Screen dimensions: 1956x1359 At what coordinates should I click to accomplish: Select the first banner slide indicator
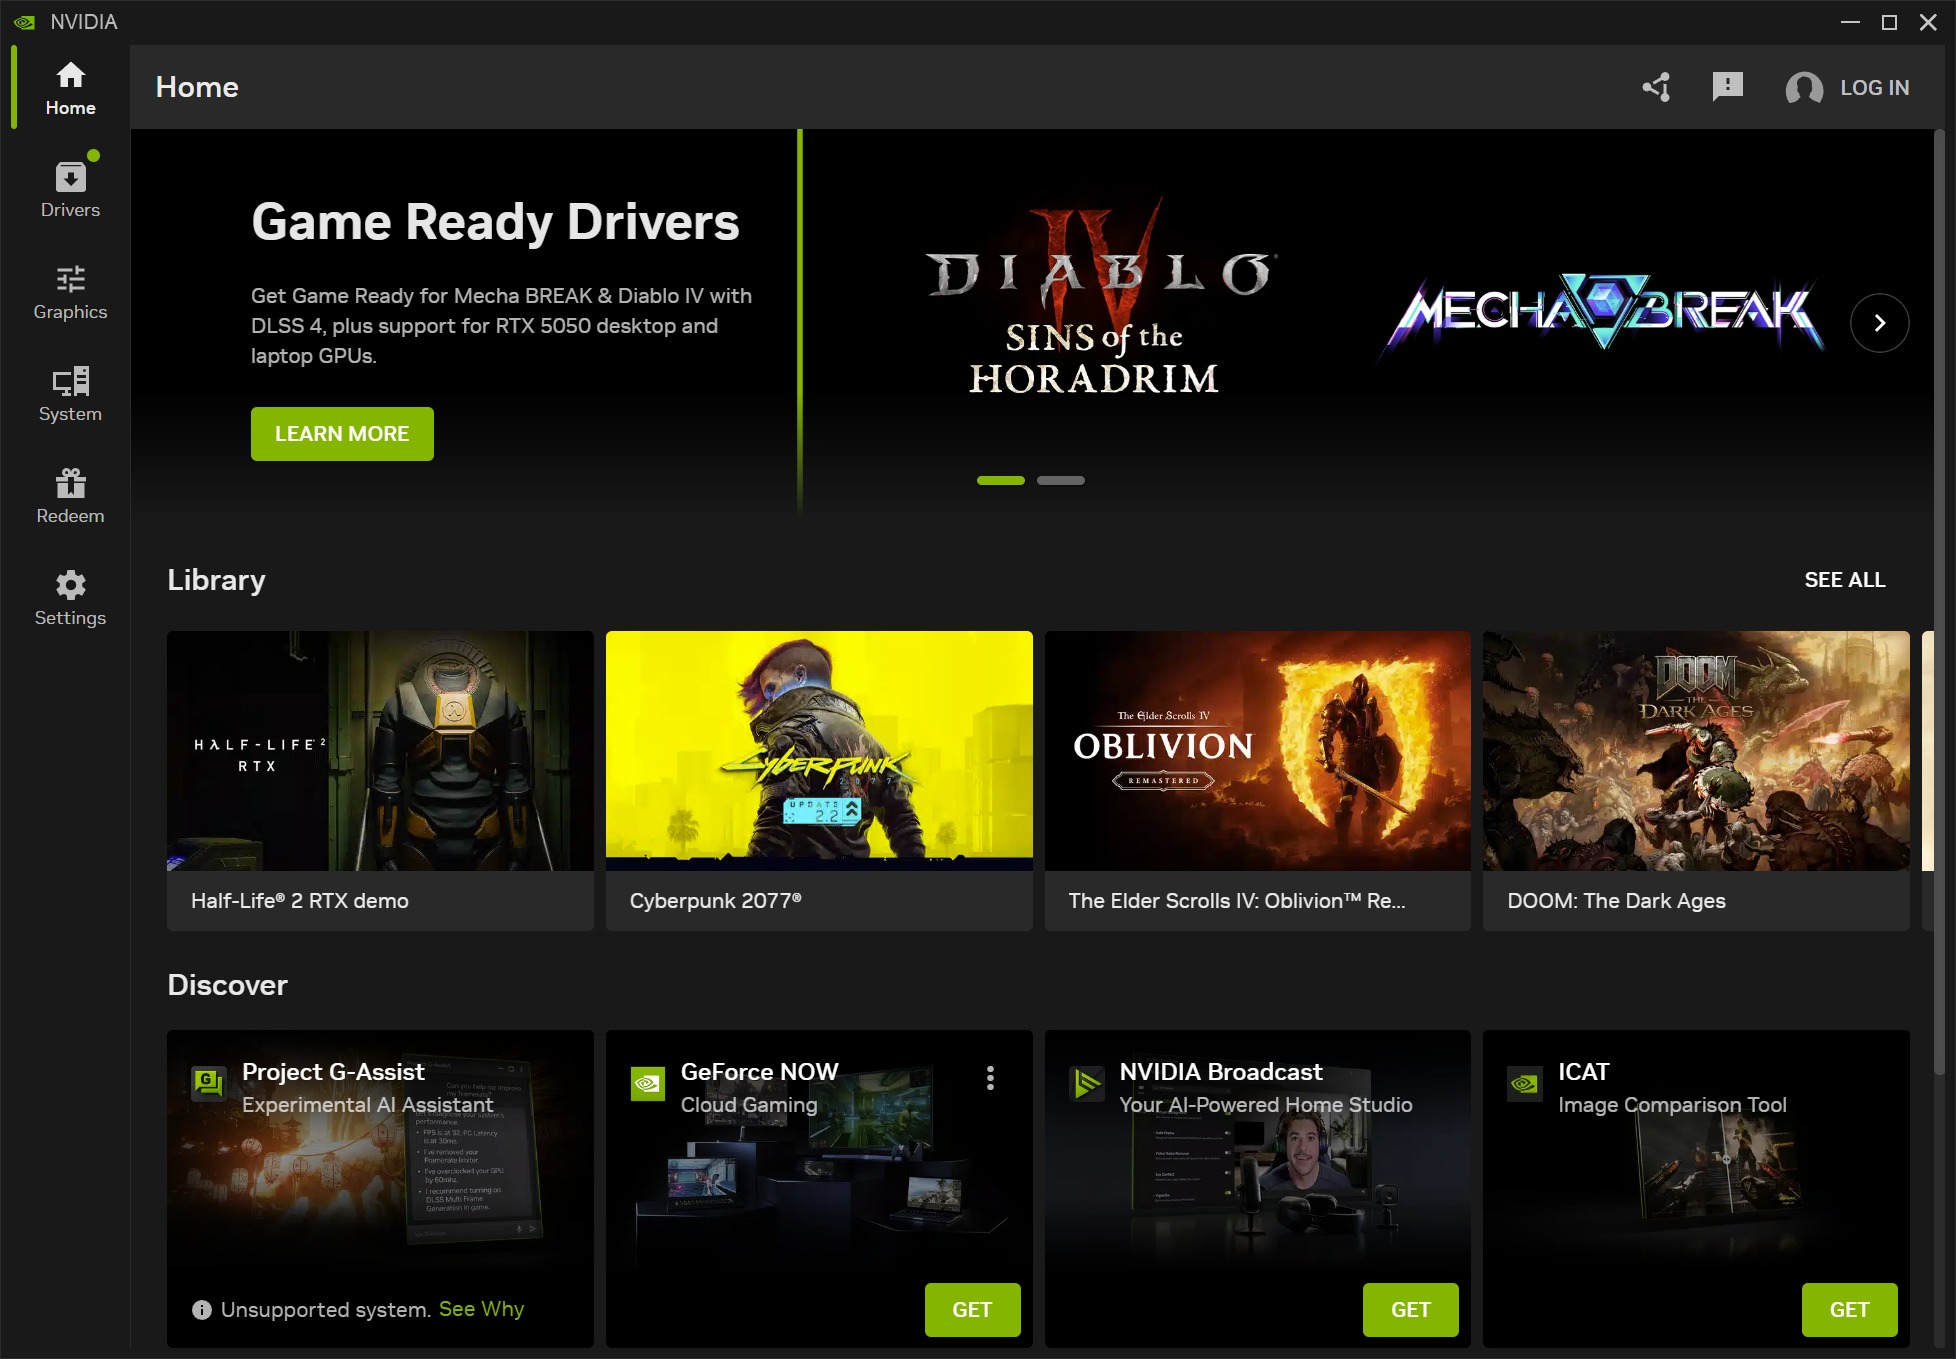click(1000, 481)
